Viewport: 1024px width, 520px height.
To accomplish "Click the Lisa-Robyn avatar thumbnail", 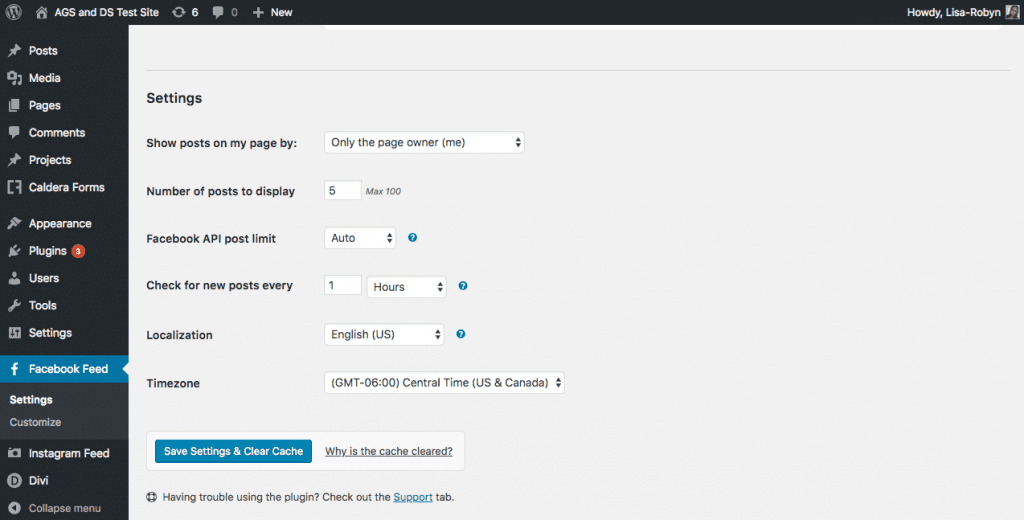I will [x=1012, y=12].
